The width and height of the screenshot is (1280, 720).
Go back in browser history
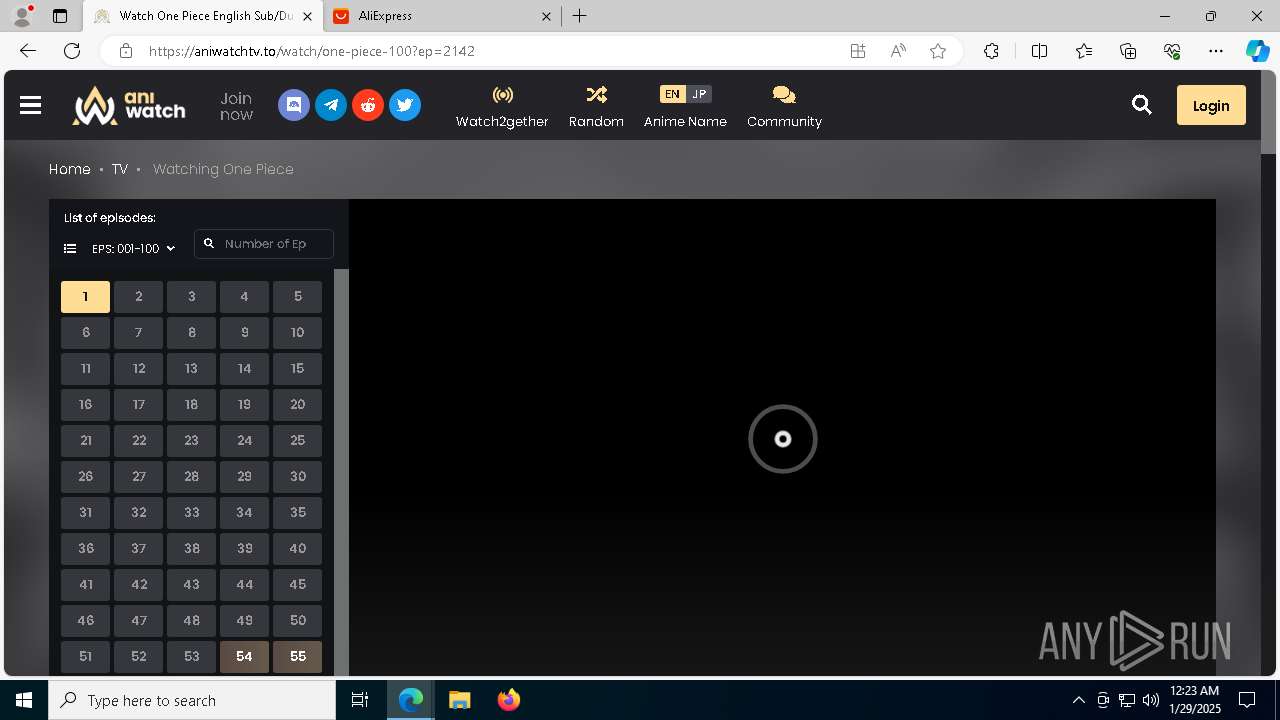28,51
